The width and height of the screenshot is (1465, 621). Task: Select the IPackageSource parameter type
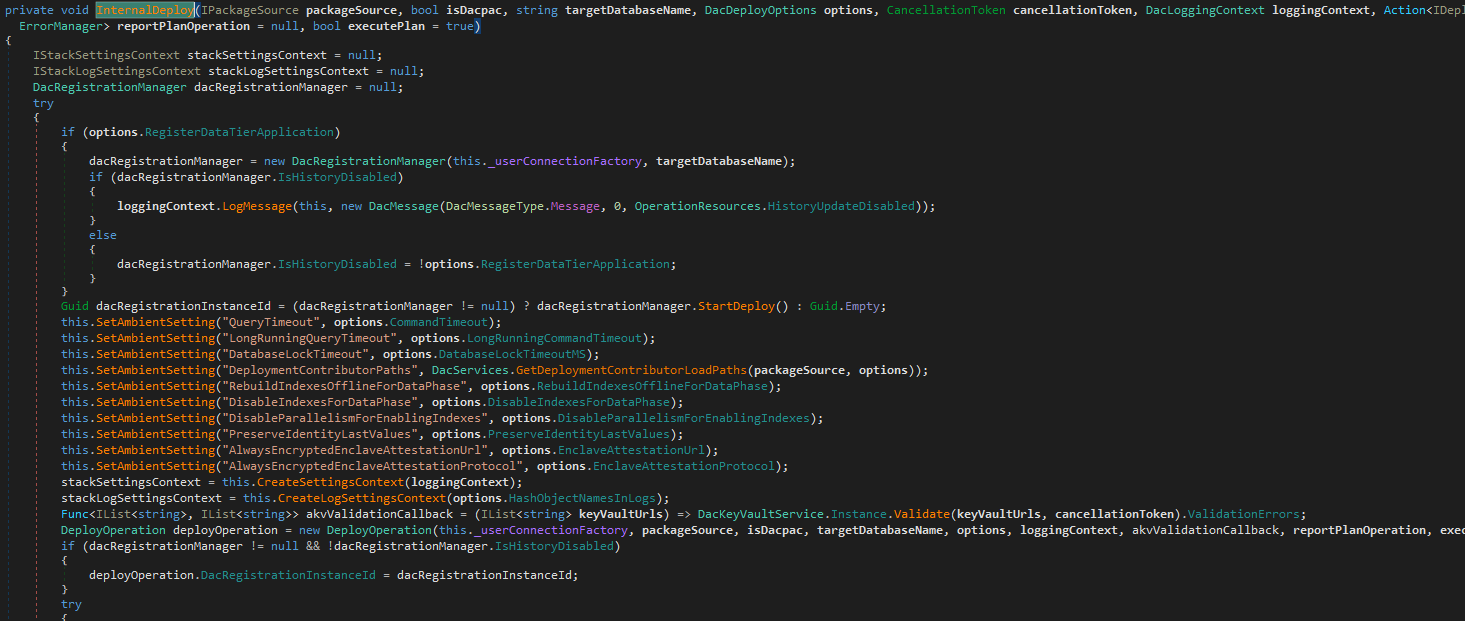pos(250,10)
